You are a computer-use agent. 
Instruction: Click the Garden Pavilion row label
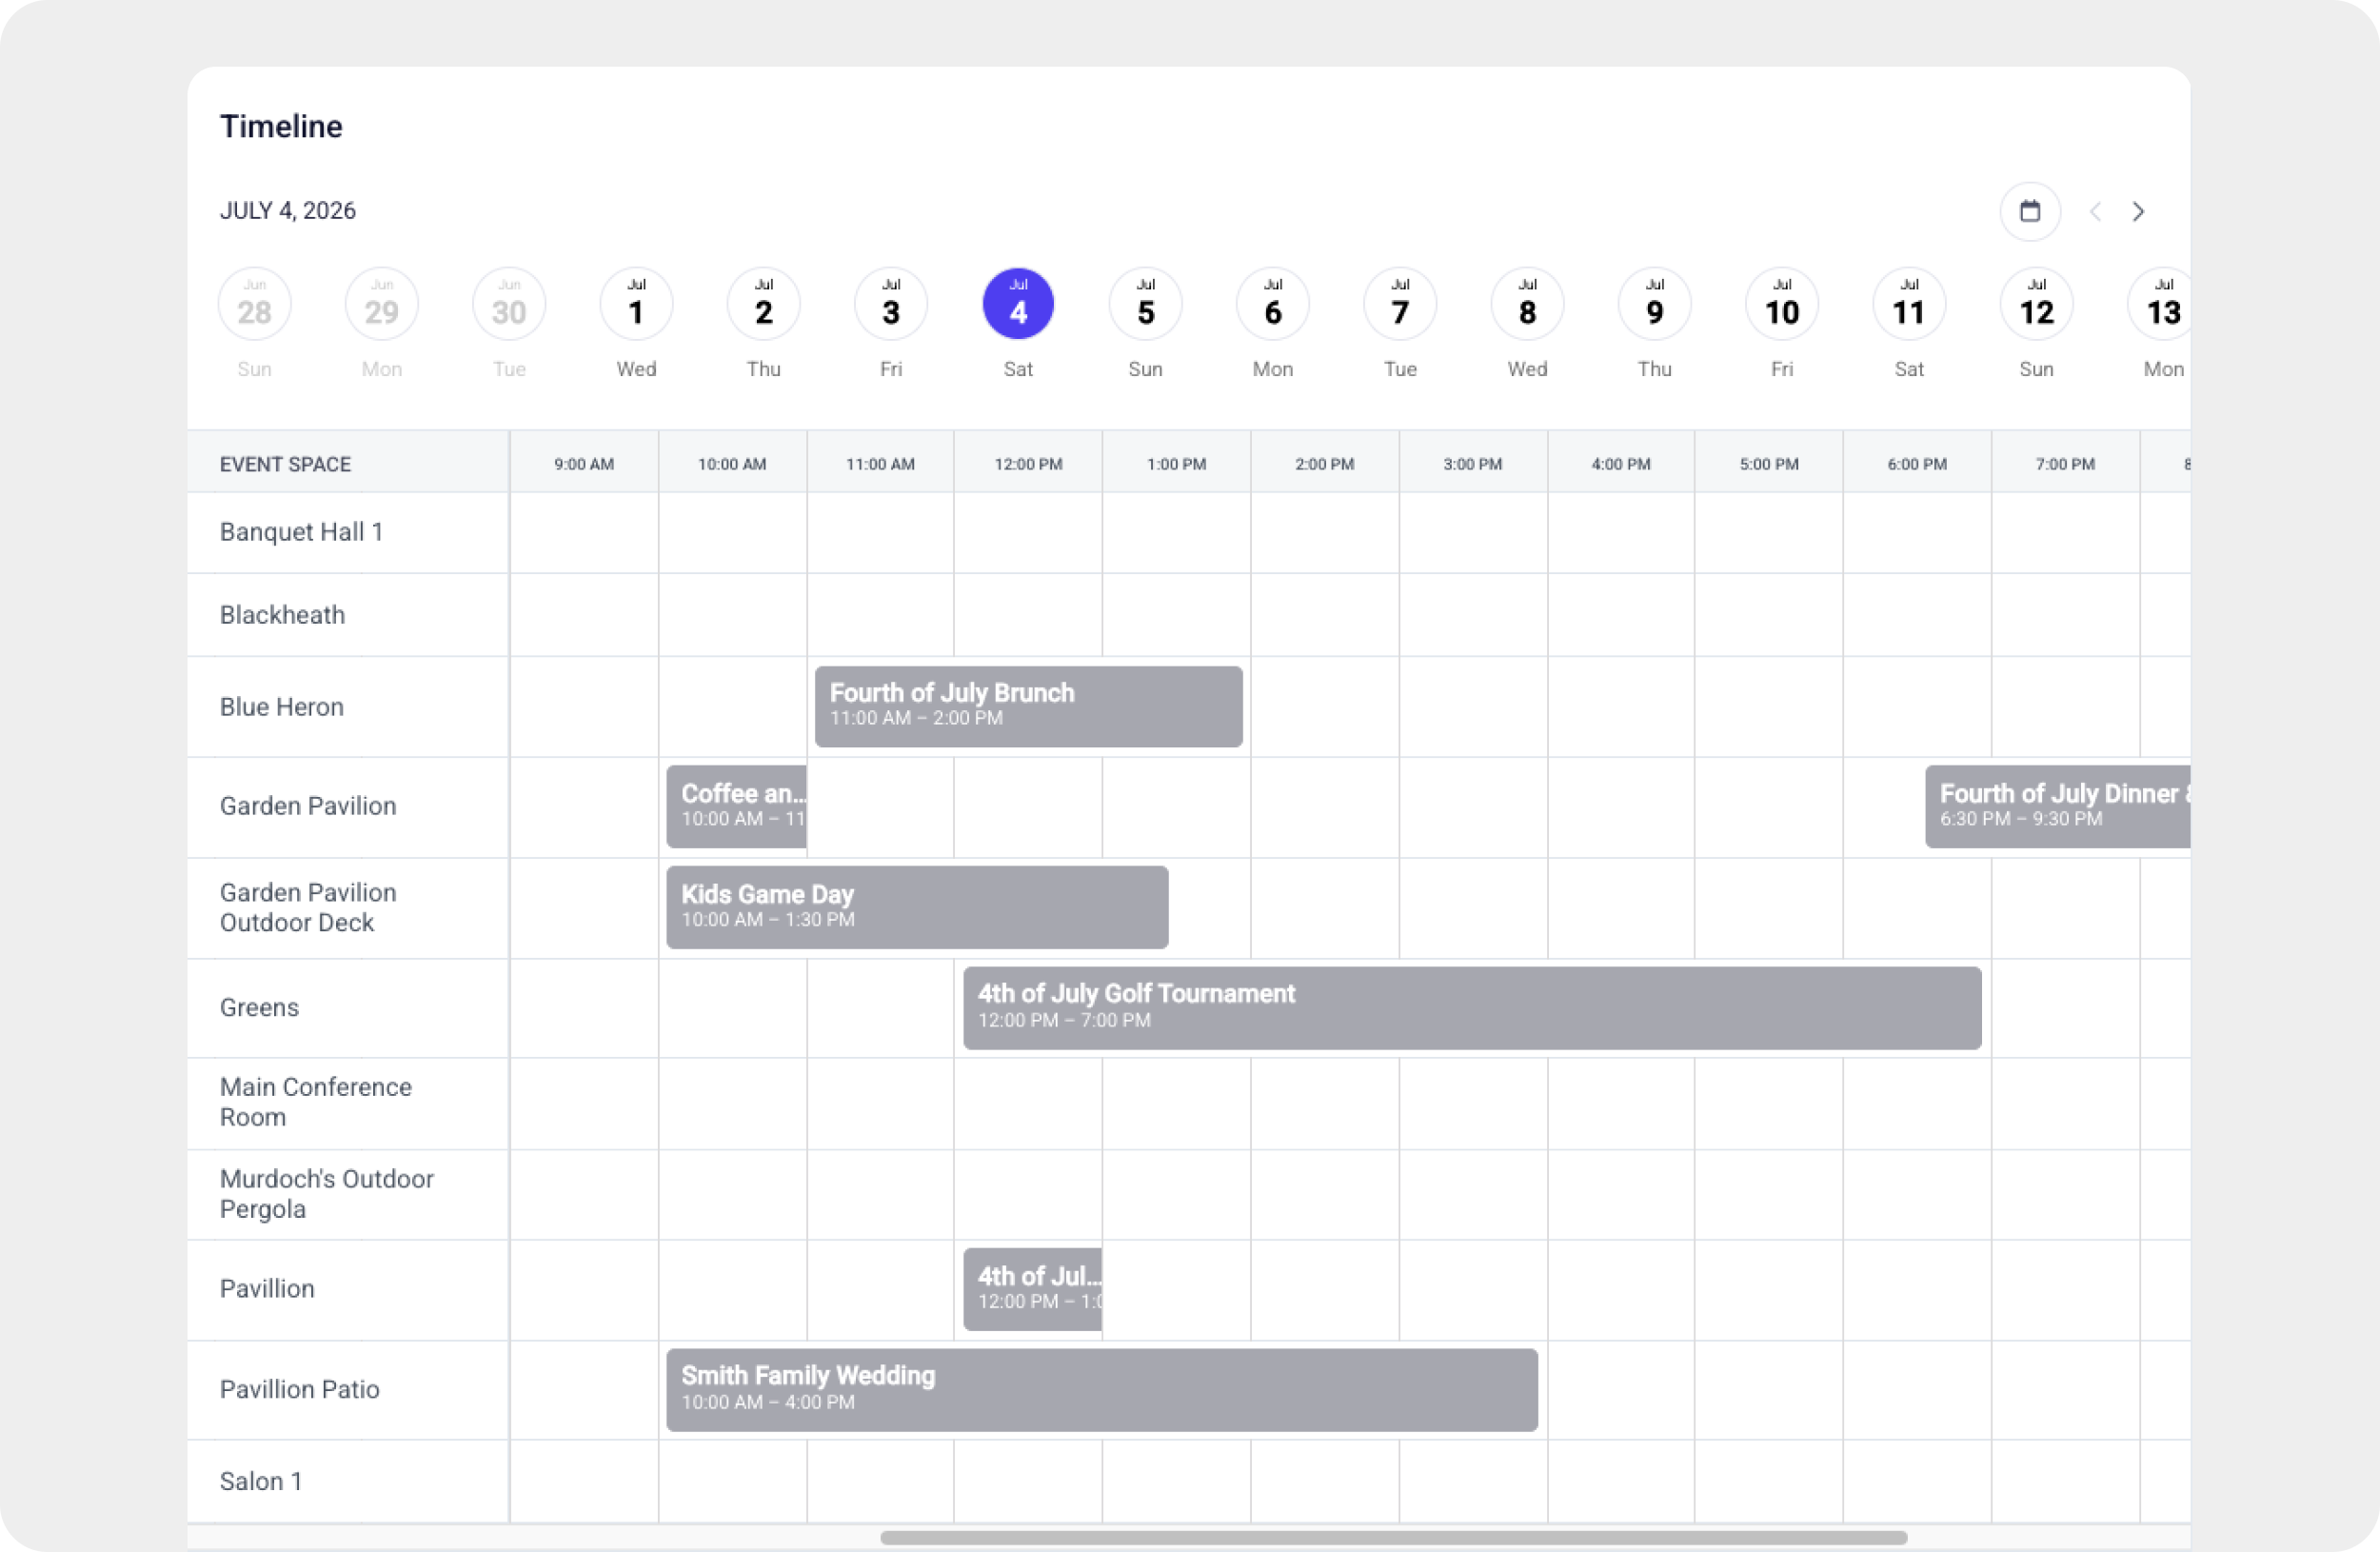[x=308, y=806]
